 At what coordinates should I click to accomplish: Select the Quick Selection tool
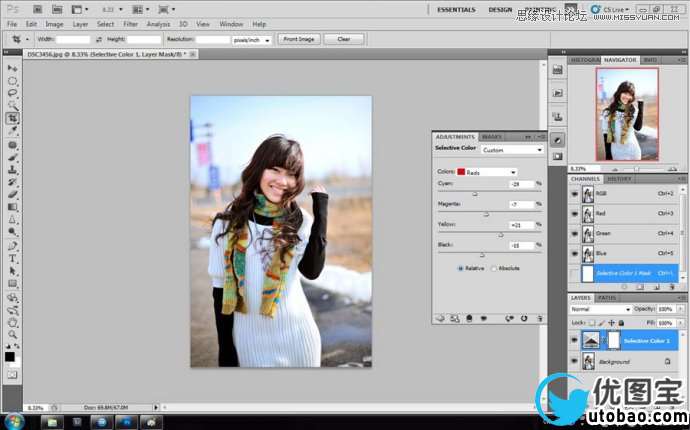tap(12, 106)
